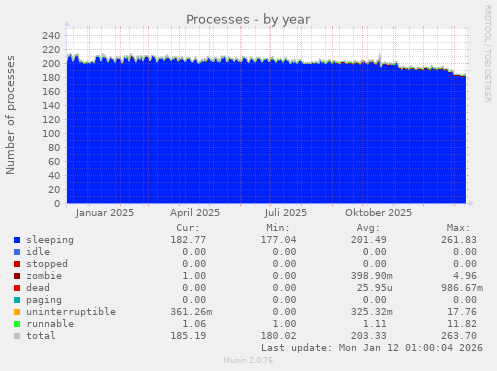Screen dimensions: 497x371
Task: Click the 0 y-axis tick label
Action: click(x=57, y=203)
